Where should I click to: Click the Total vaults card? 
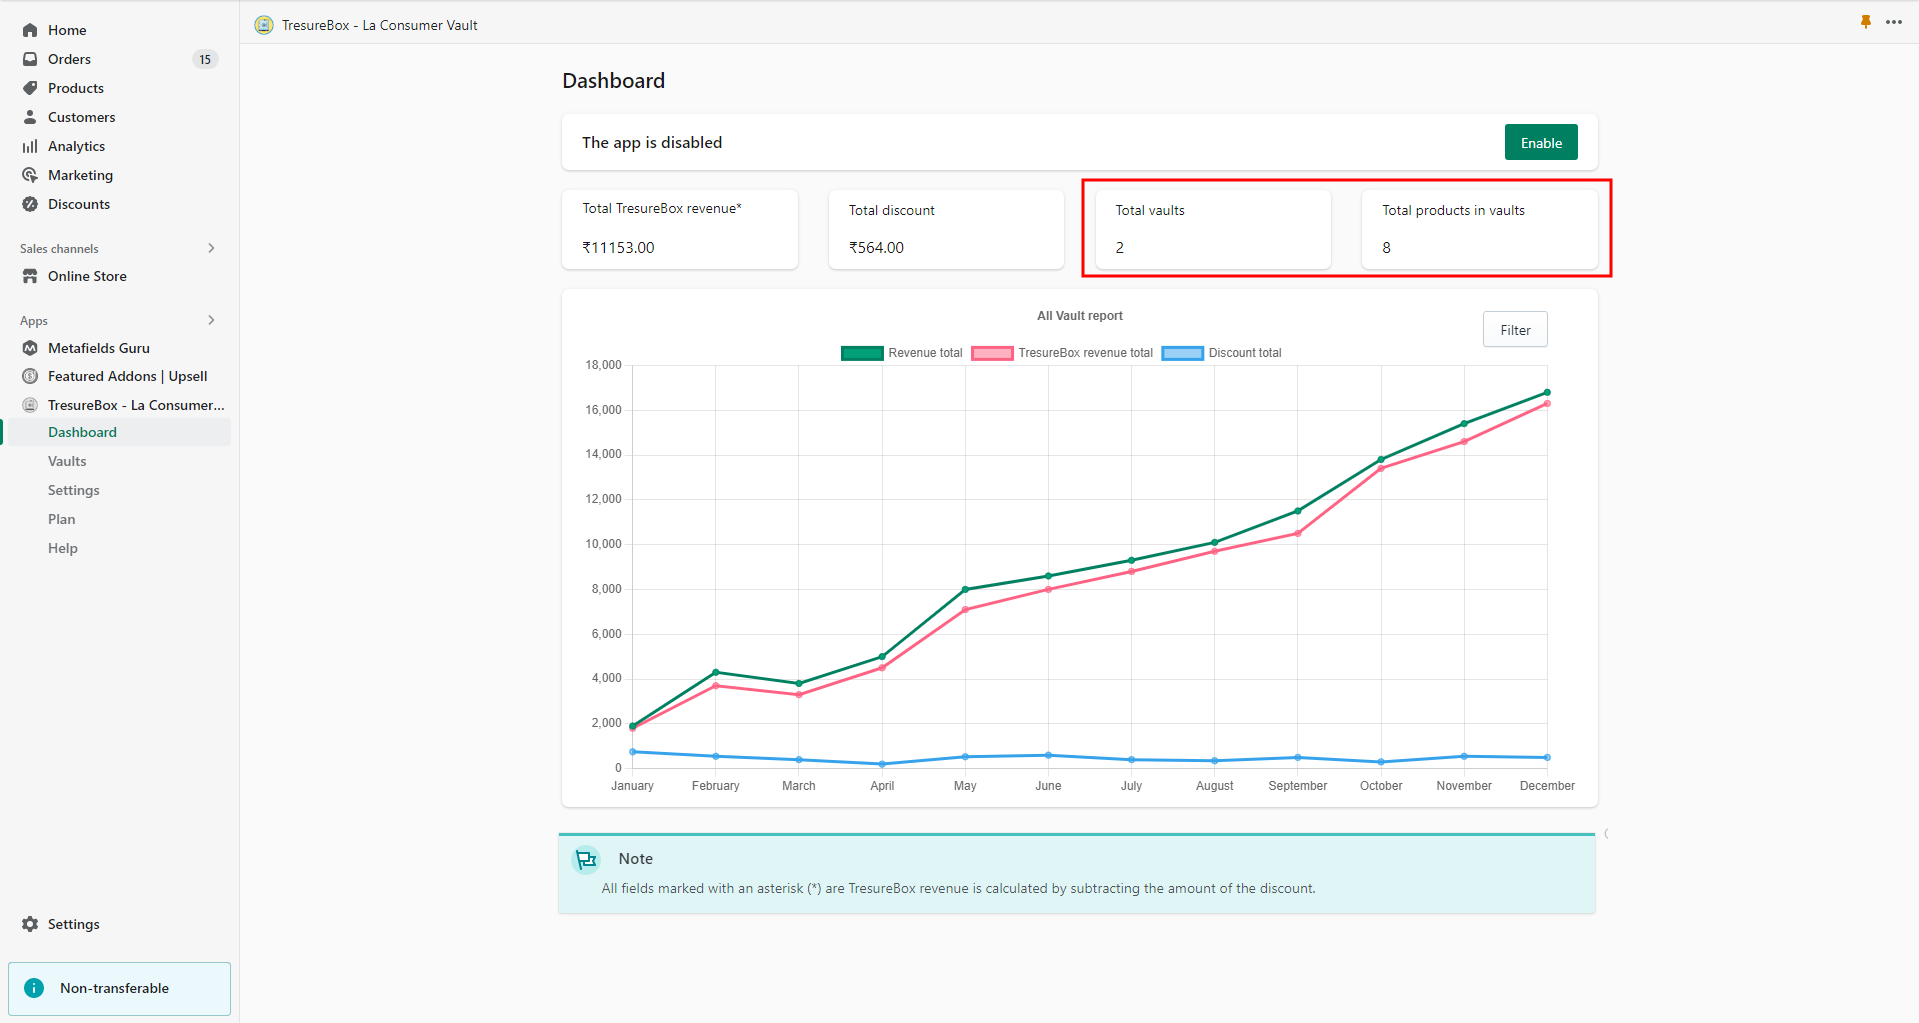click(x=1213, y=229)
